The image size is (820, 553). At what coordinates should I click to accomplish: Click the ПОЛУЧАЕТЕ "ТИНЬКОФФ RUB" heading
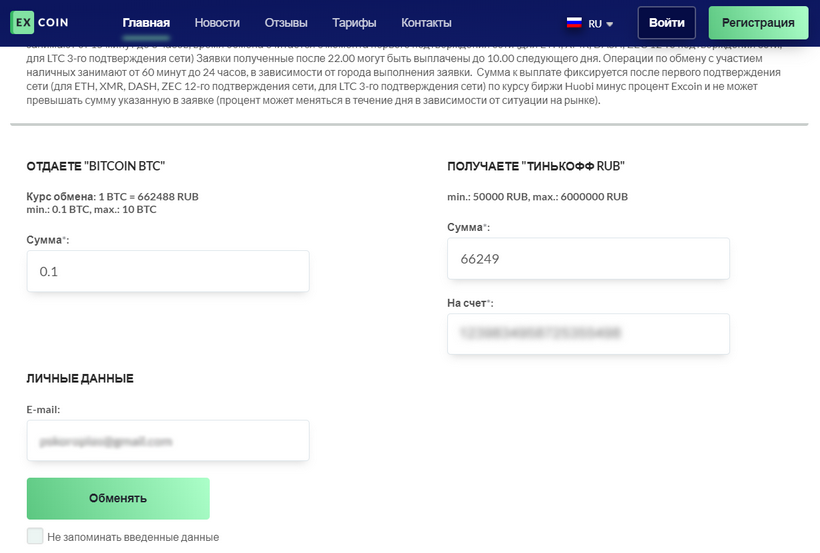tap(536, 166)
